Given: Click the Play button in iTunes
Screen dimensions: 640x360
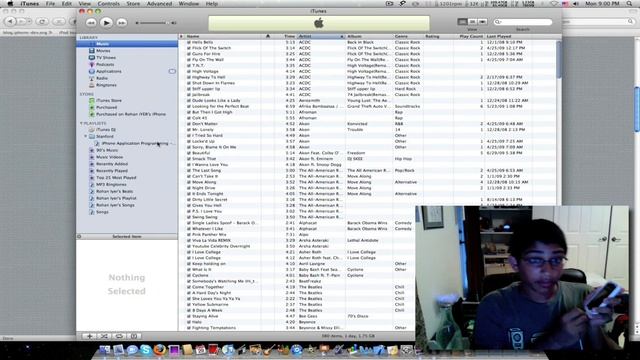Looking at the screenshot, I should coord(106,22).
